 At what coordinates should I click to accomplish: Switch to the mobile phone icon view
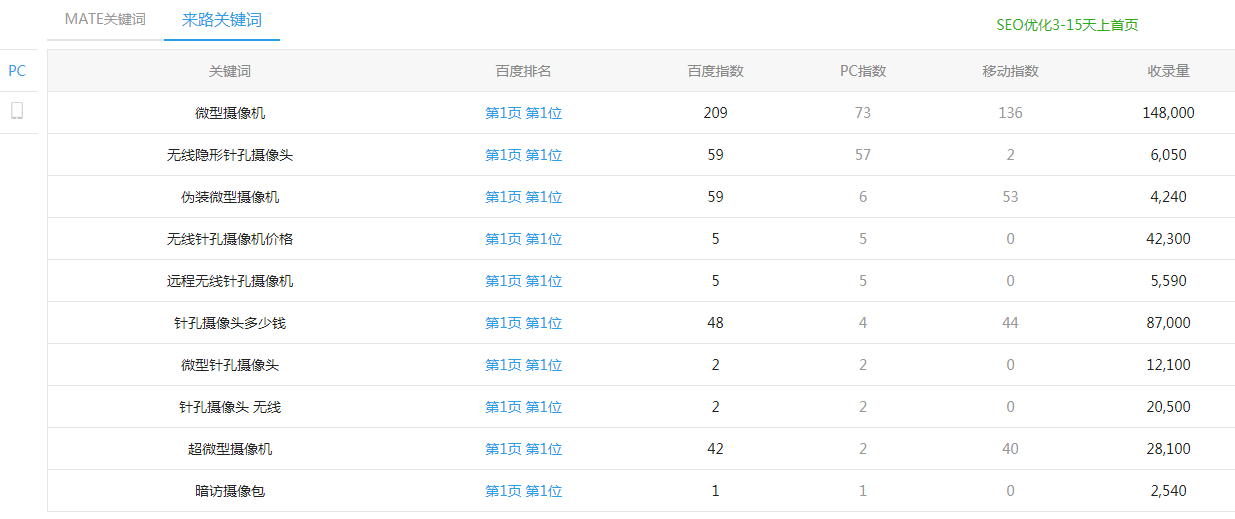(x=17, y=111)
